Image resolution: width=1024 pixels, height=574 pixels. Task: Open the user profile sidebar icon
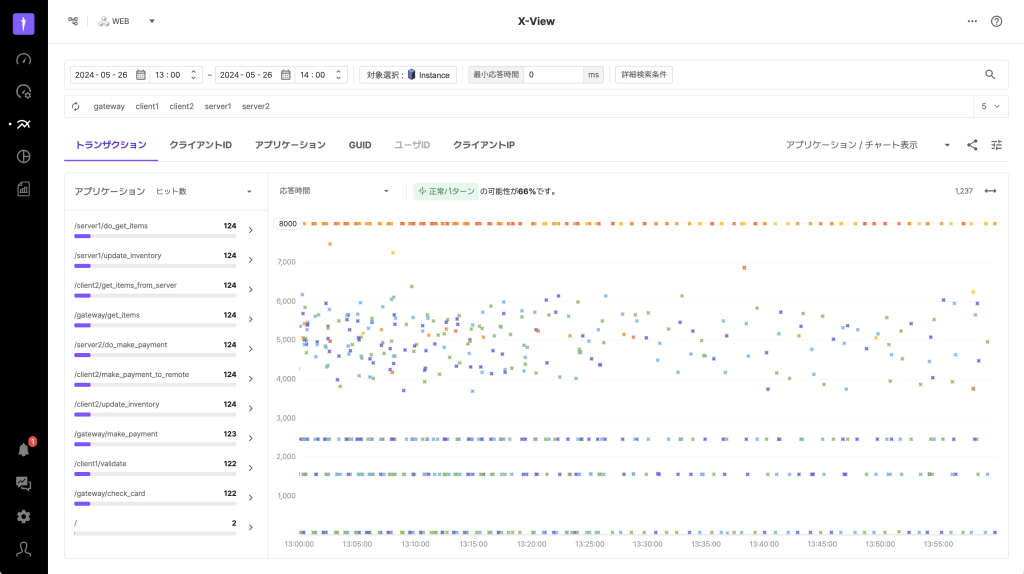24,549
